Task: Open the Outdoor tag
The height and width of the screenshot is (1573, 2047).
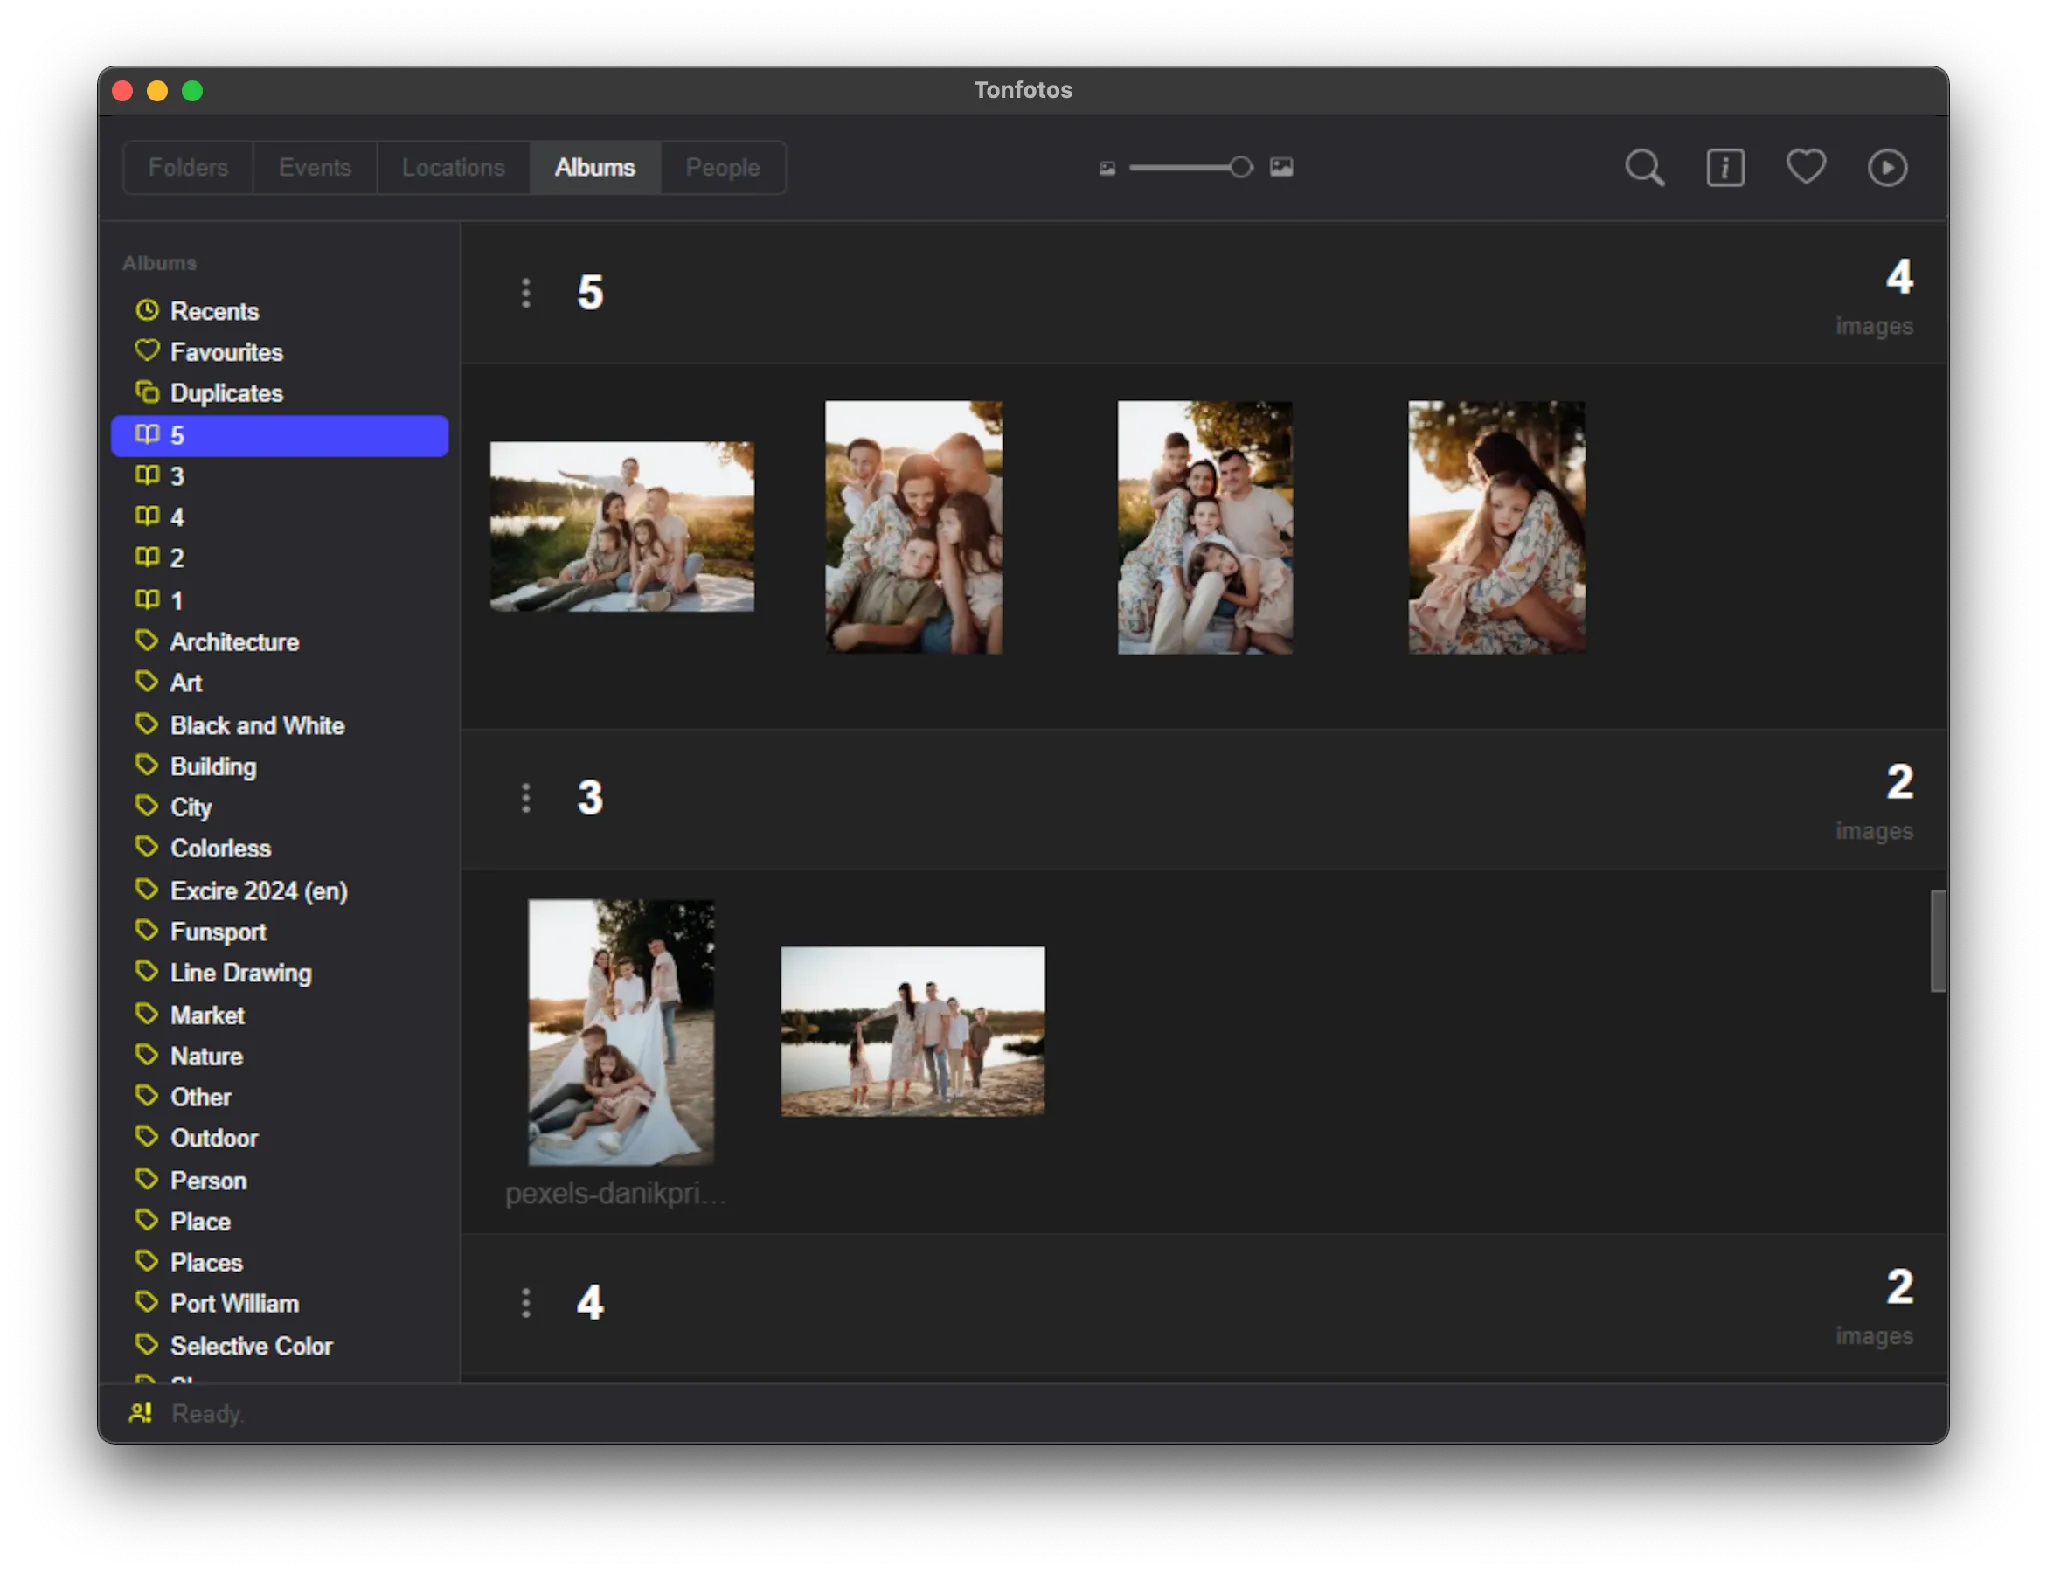Action: click(280, 1138)
